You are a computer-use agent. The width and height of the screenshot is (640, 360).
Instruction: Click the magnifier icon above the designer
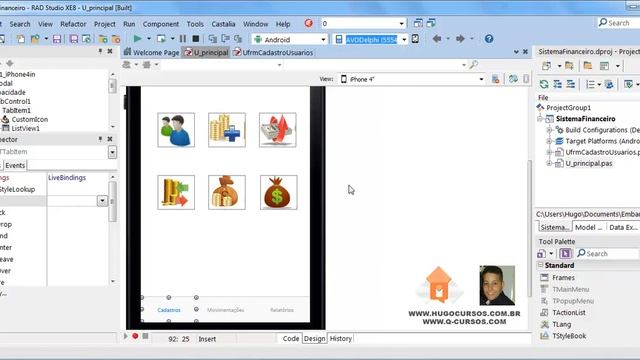point(473,64)
